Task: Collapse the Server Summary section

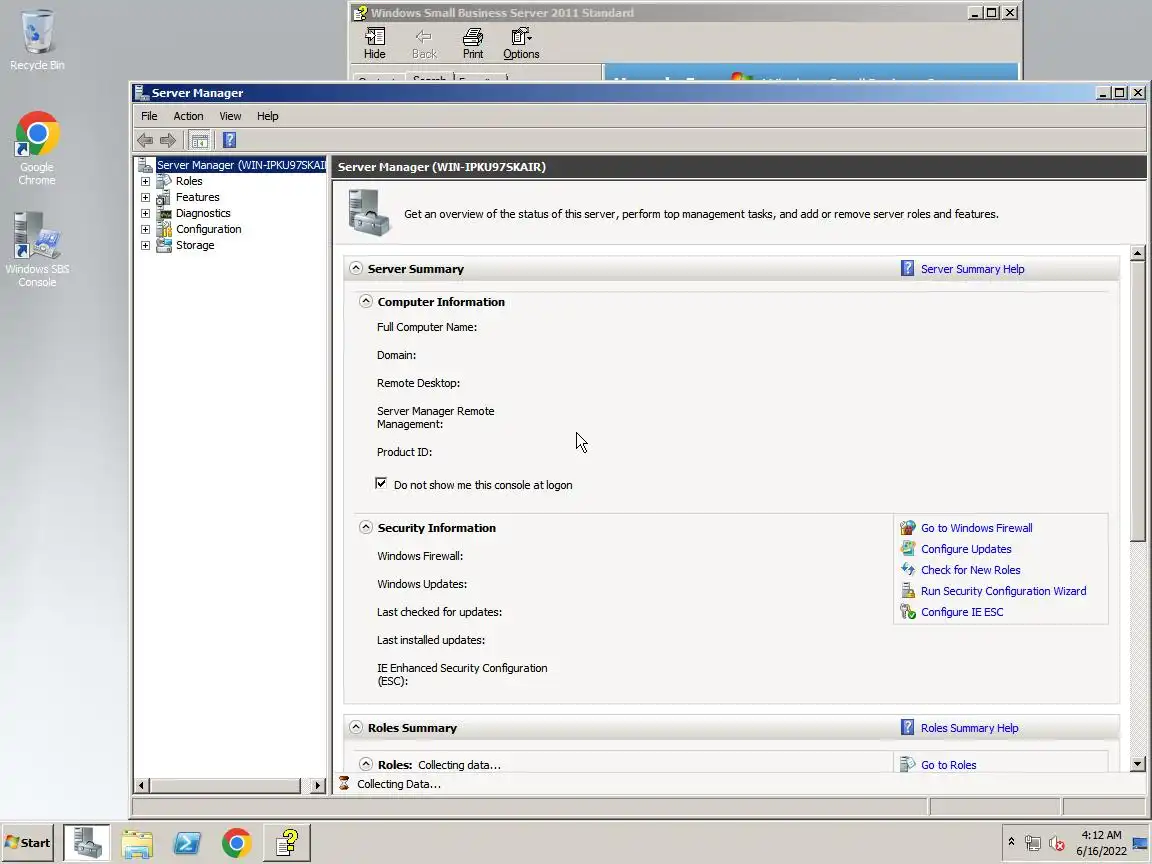Action: [356, 268]
